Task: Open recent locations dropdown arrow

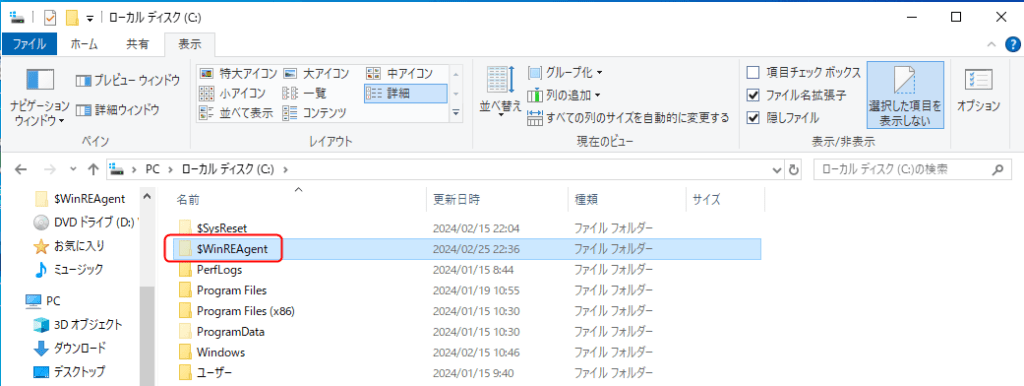Action: point(73,170)
